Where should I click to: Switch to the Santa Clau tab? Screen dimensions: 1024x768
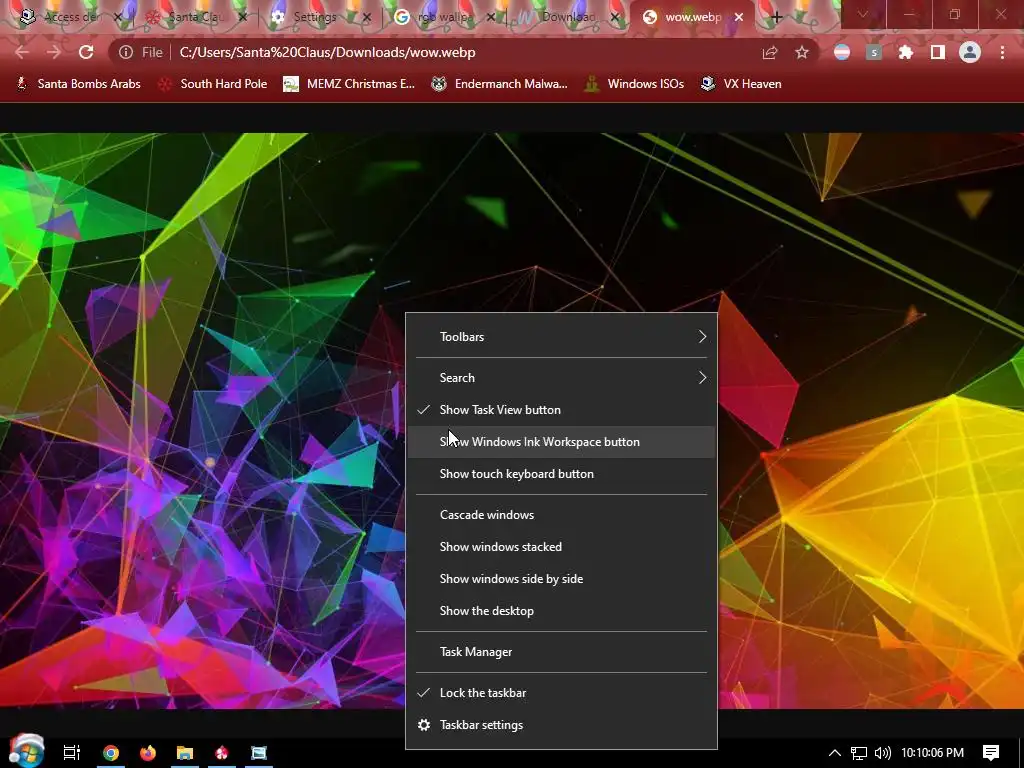(193, 17)
